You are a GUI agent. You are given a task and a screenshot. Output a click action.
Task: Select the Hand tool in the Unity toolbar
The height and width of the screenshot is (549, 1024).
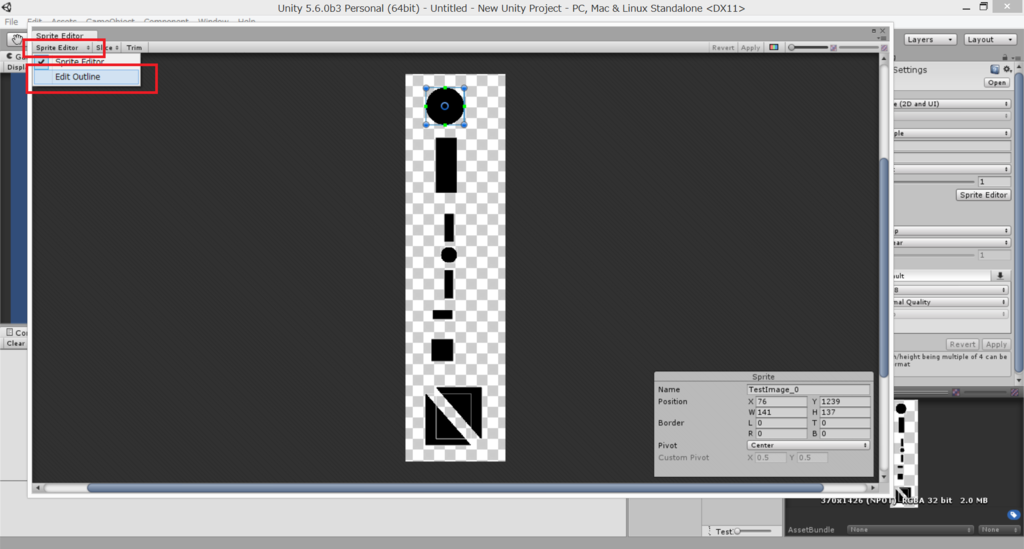(x=16, y=39)
